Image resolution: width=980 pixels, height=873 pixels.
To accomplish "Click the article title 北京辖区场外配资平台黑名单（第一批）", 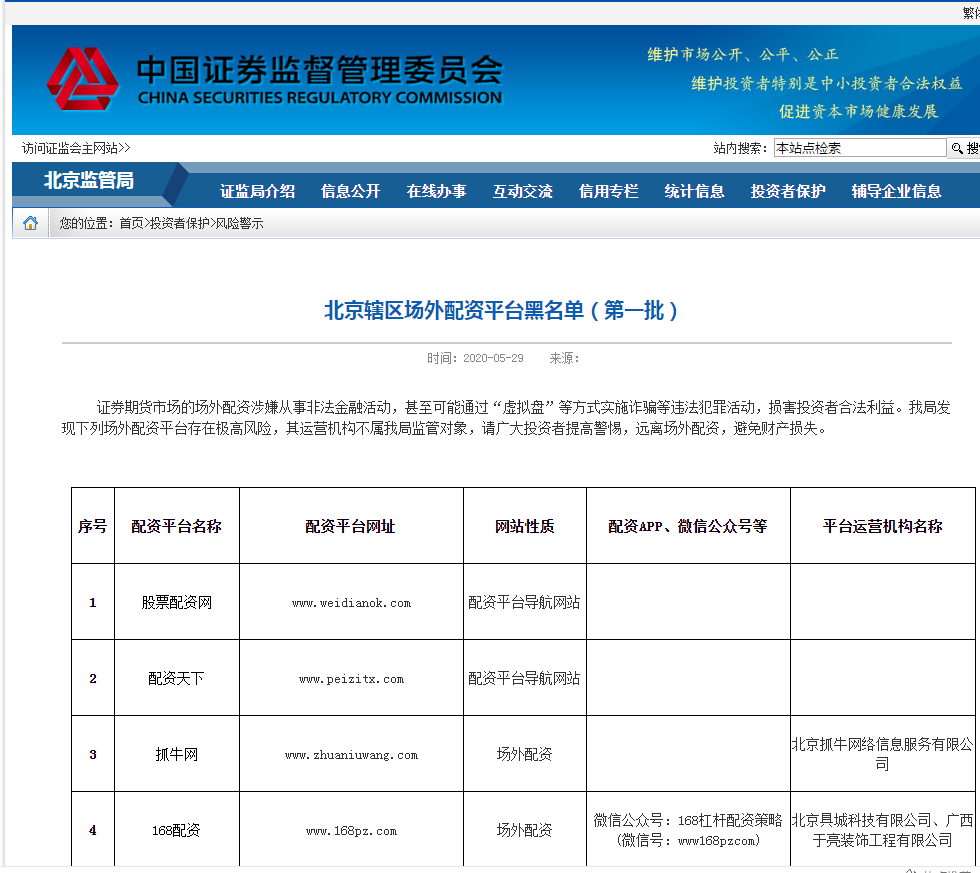I will pos(489,310).
